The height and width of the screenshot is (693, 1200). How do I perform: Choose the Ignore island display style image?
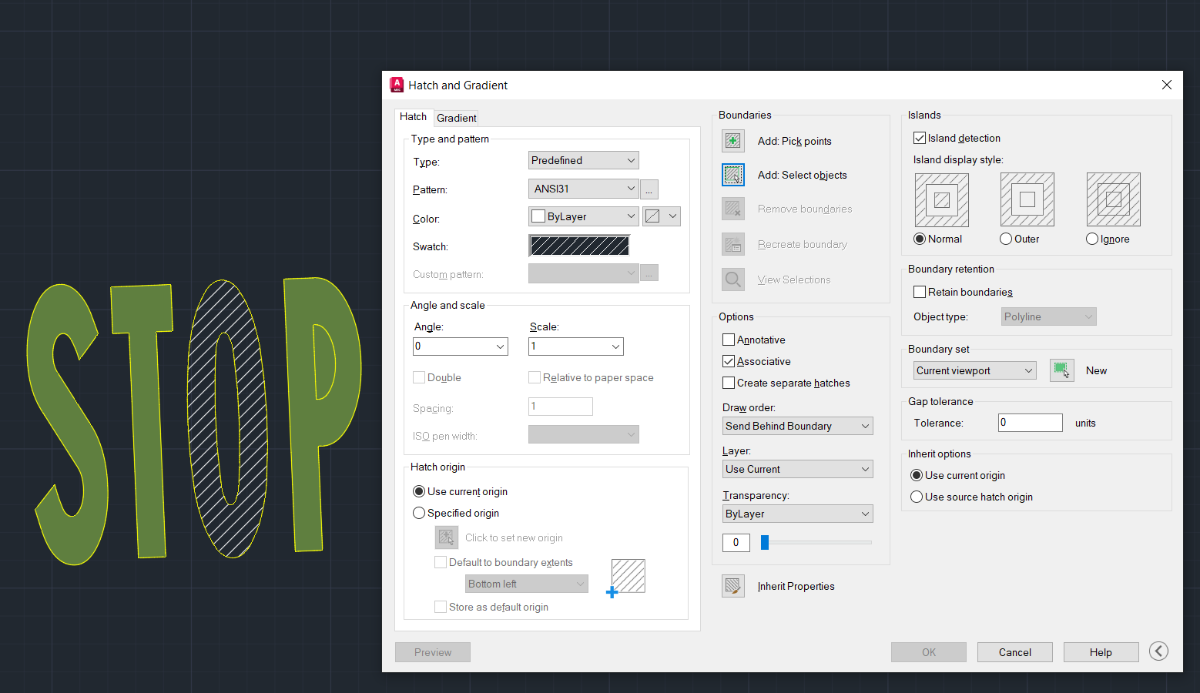(x=1113, y=200)
